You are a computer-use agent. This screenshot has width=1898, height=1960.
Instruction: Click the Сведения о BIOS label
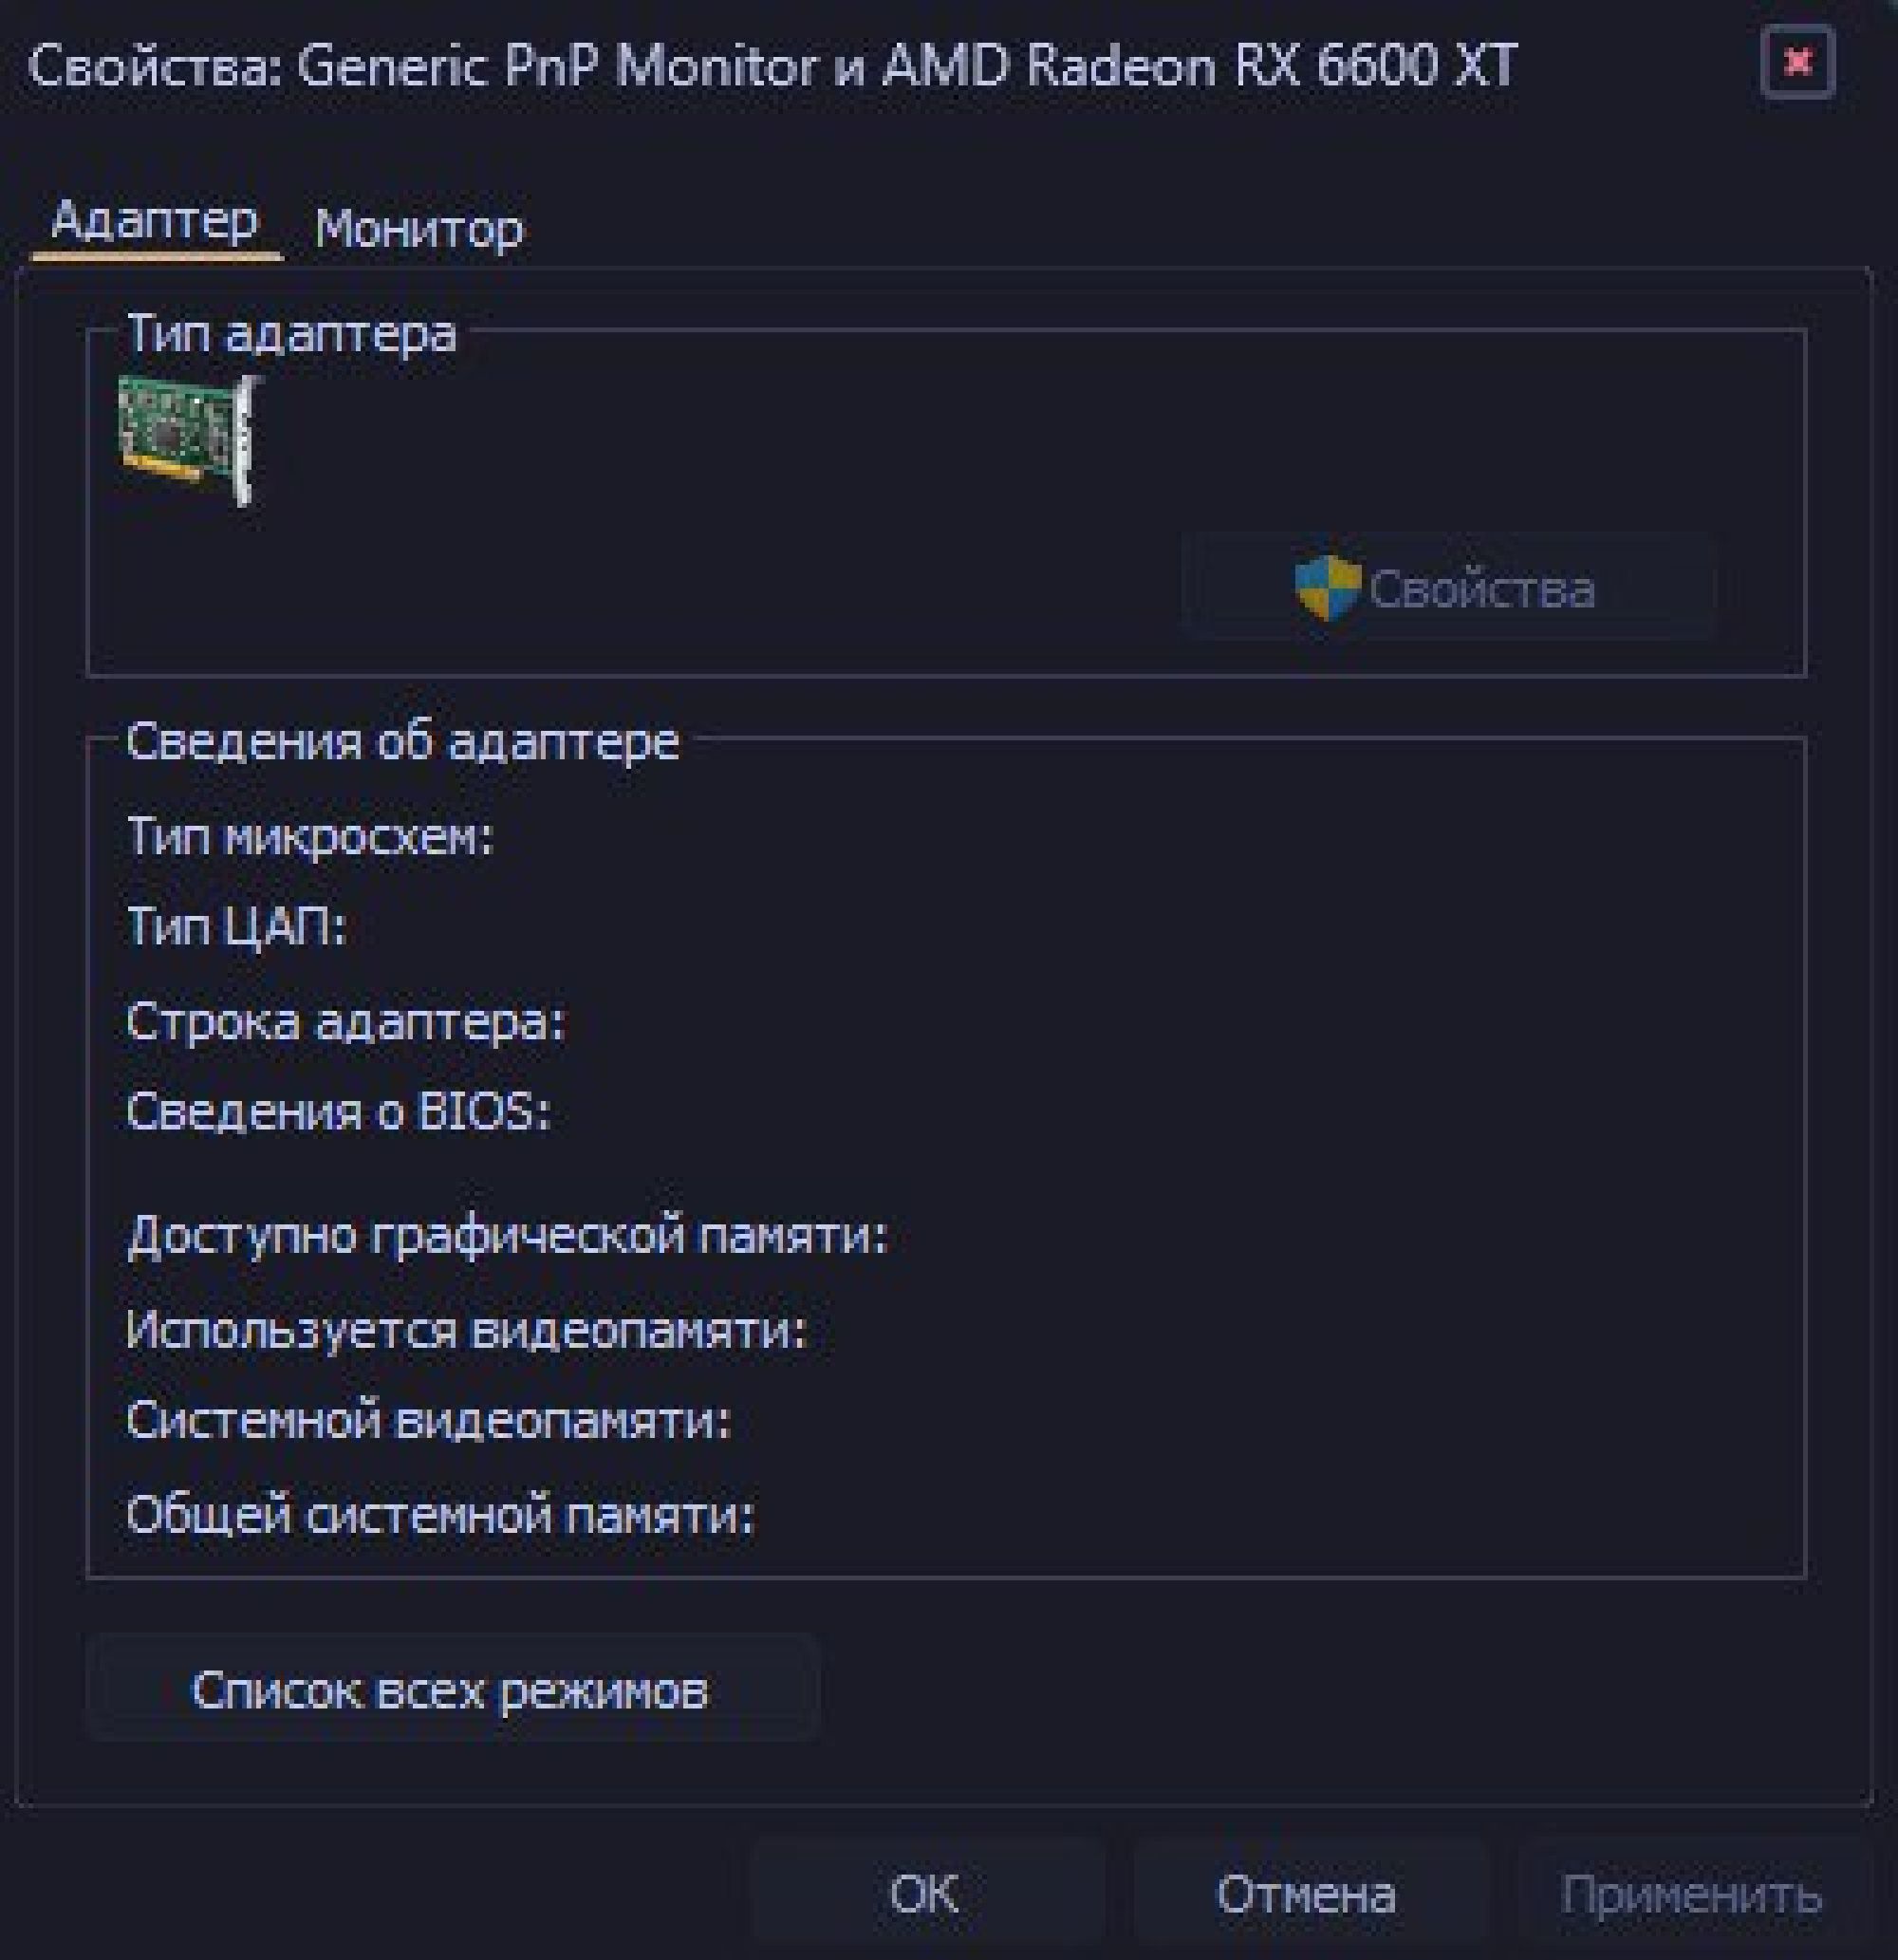tap(338, 1111)
